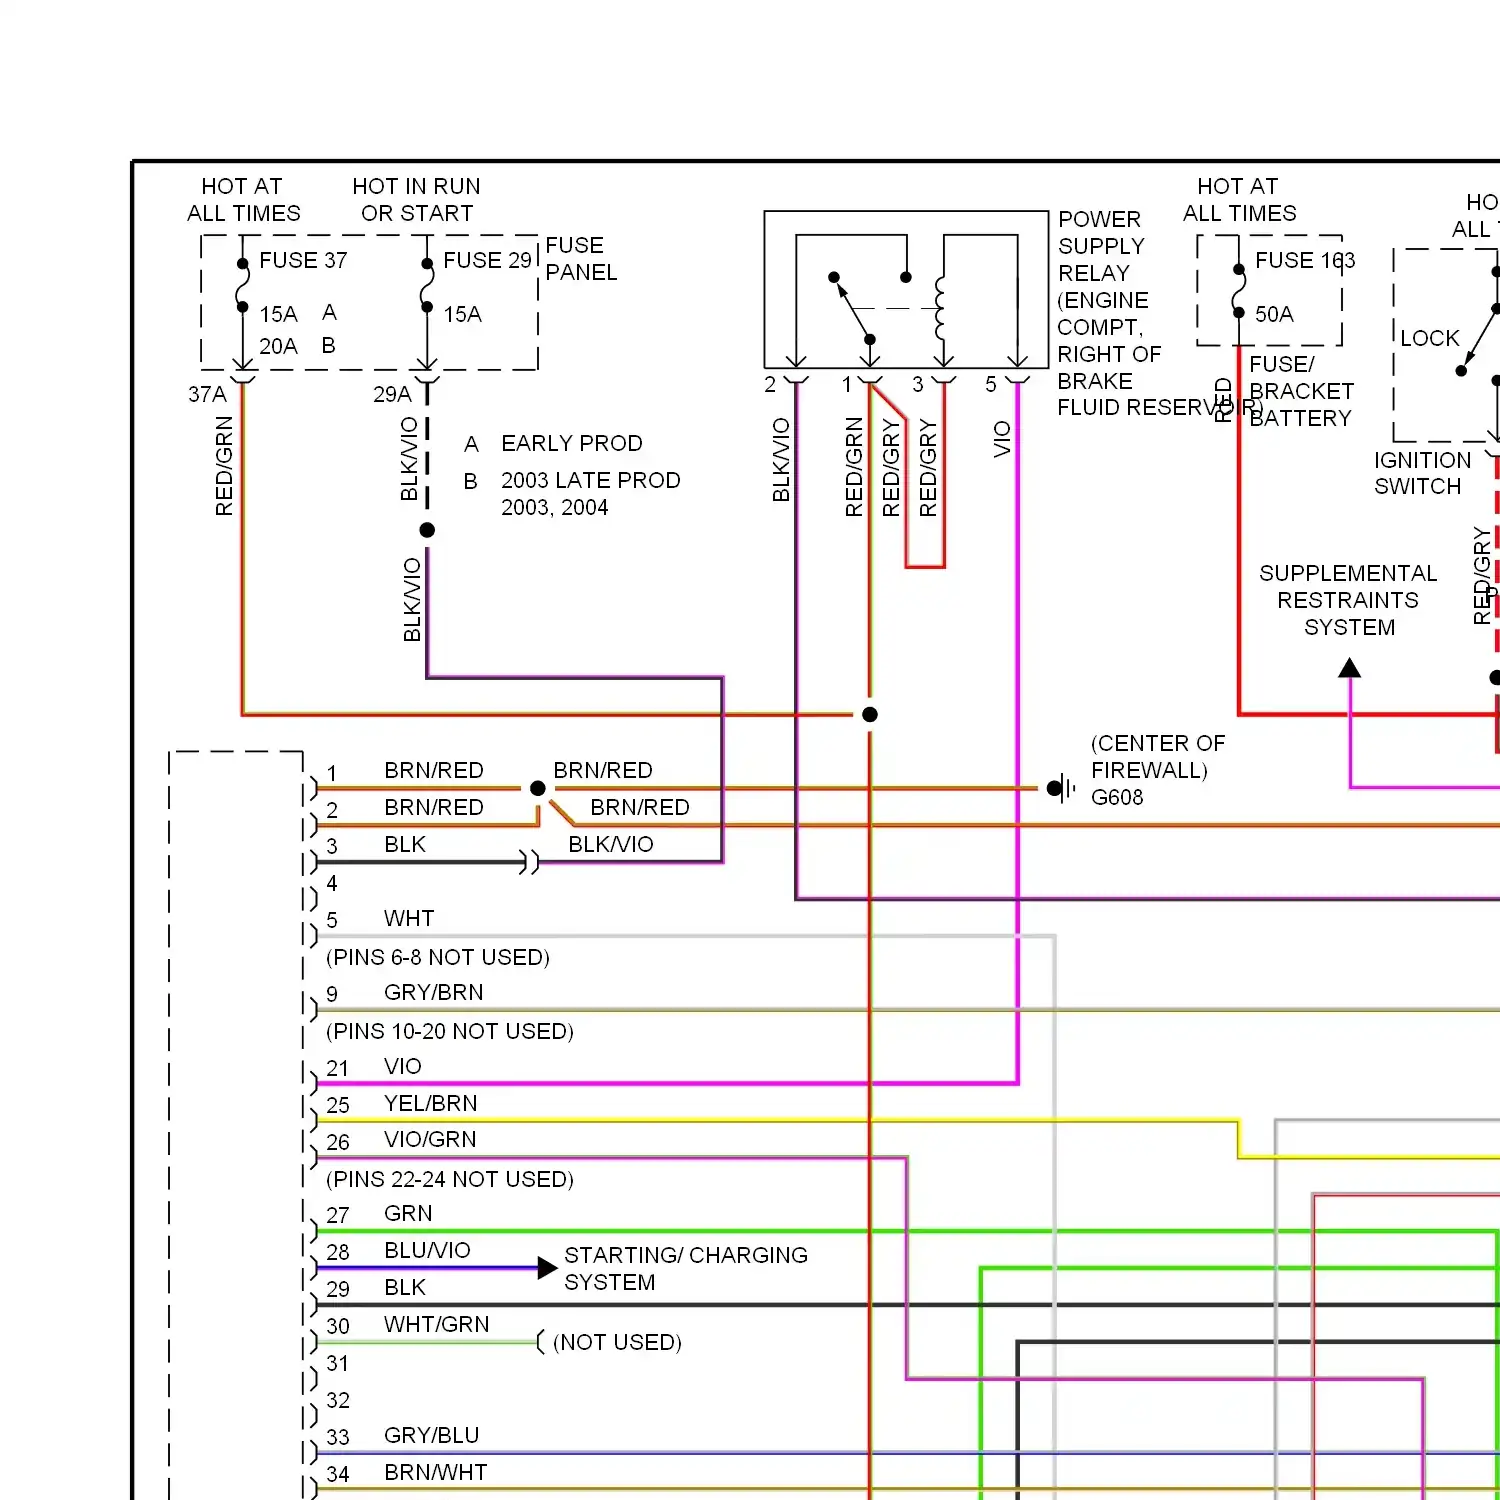Select the (PINS 6-8 NOT USED) note

coord(438,957)
